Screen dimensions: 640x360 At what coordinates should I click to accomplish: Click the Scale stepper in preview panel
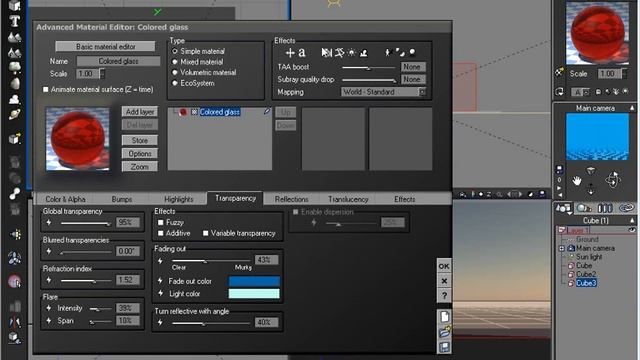pos(624,73)
